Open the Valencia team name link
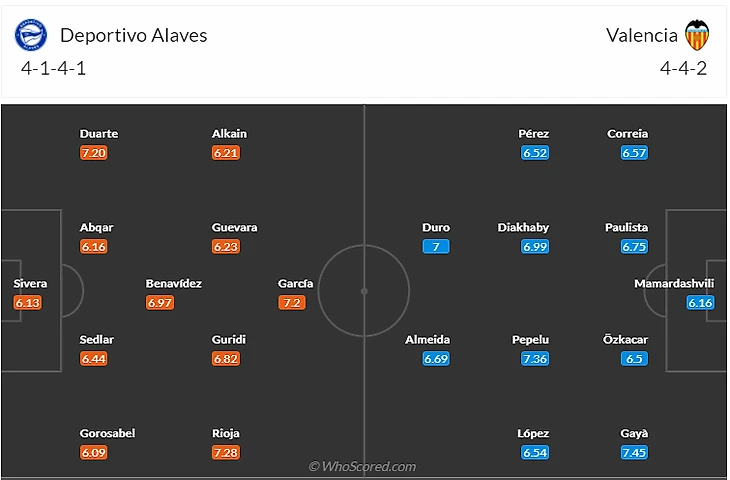Viewport: 730px width, 480px height. pyautogui.click(x=641, y=35)
